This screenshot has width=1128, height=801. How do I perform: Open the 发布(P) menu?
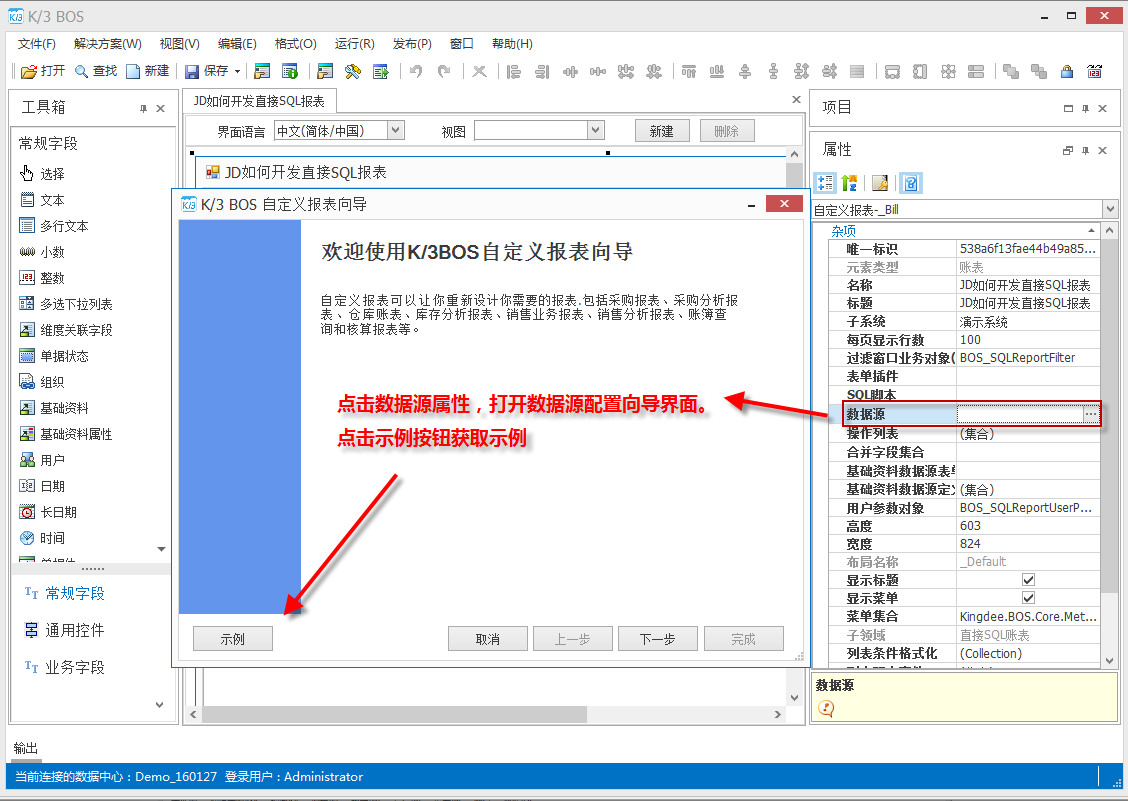point(412,44)
